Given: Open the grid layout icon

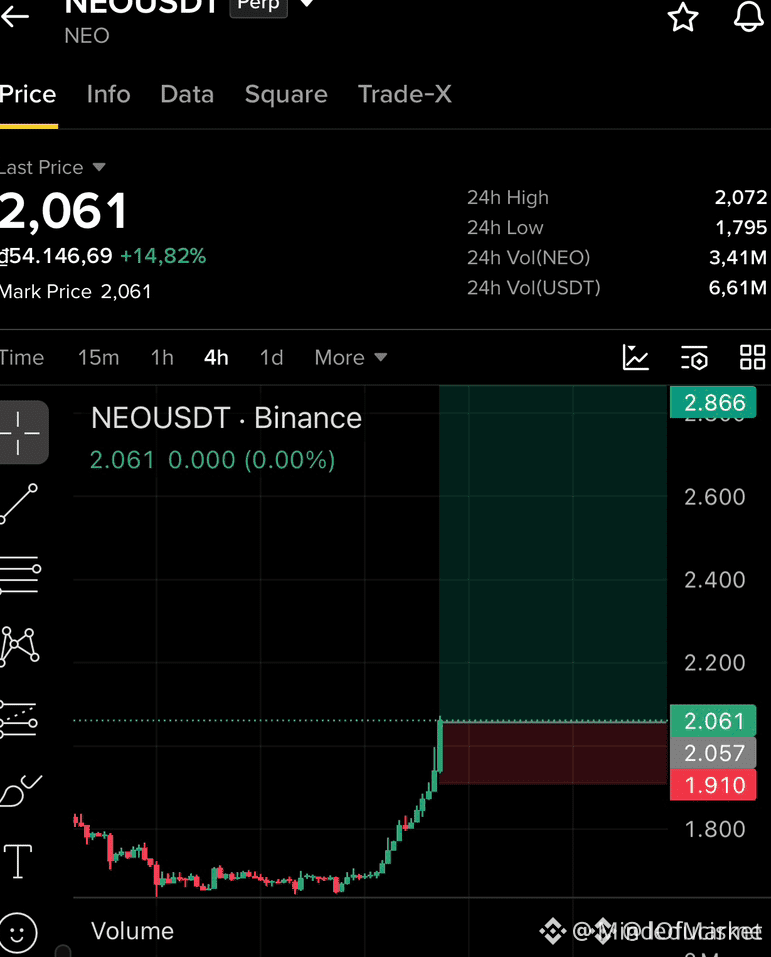Looking at the screenshot, I should point(753,357).
